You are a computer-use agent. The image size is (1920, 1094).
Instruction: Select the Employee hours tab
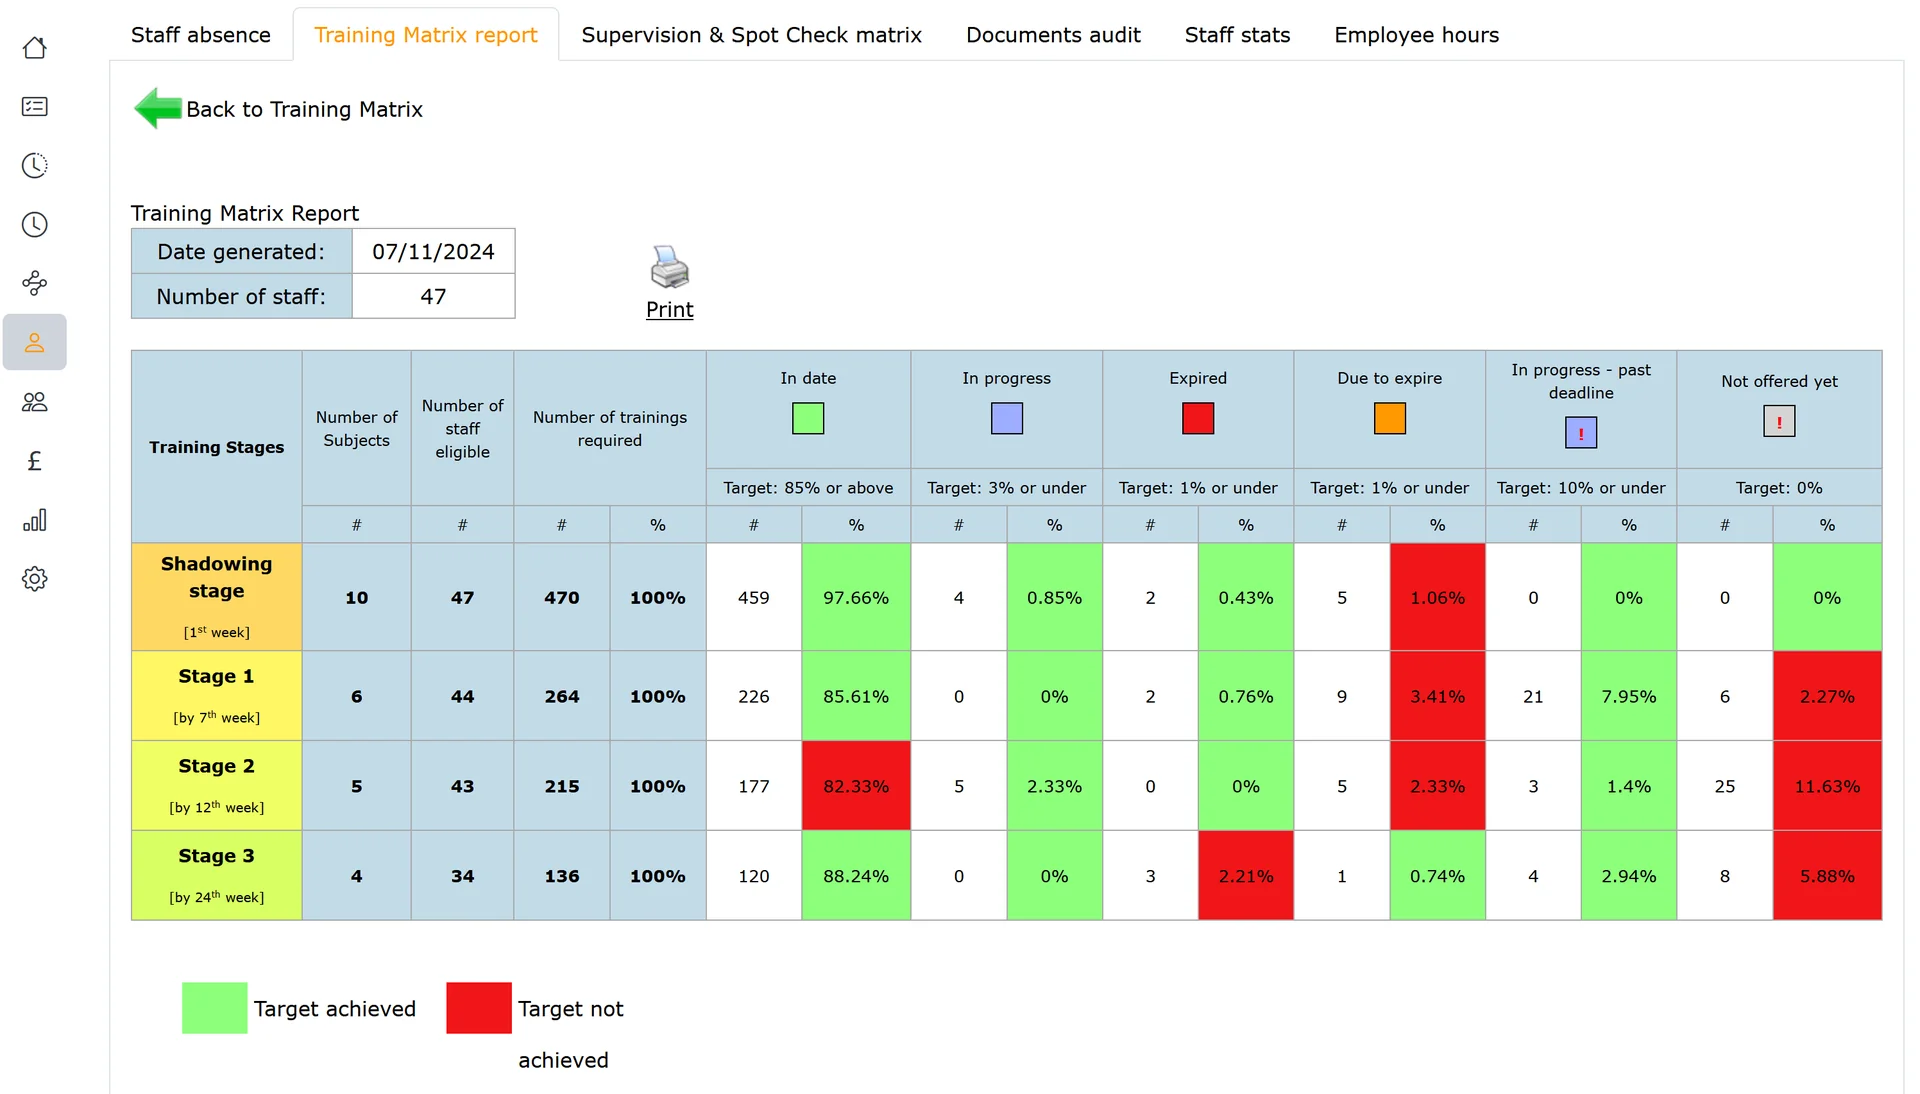tap(1416, 35)
